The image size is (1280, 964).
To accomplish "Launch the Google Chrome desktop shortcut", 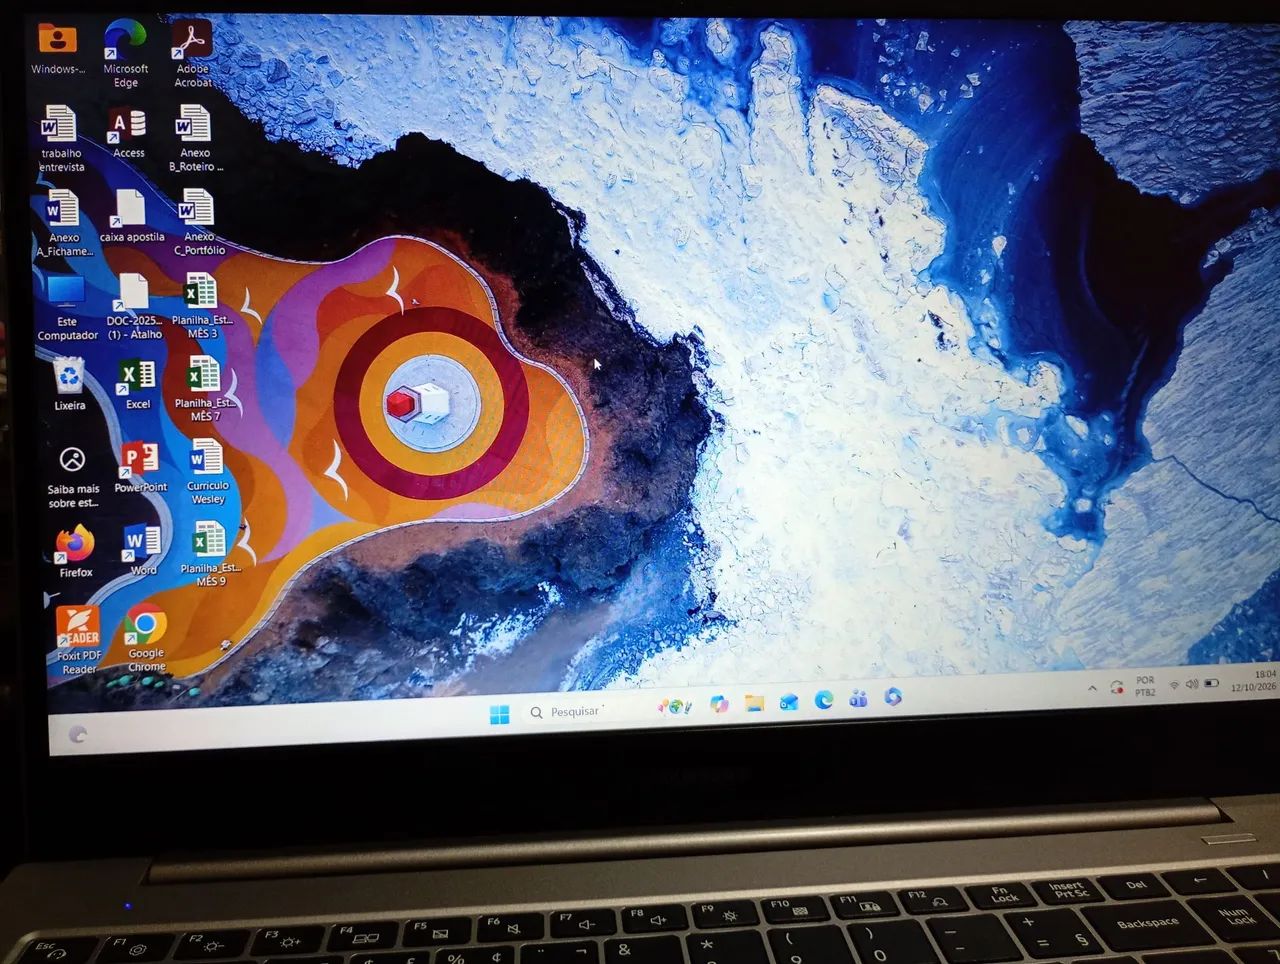I will click(146, 638).
